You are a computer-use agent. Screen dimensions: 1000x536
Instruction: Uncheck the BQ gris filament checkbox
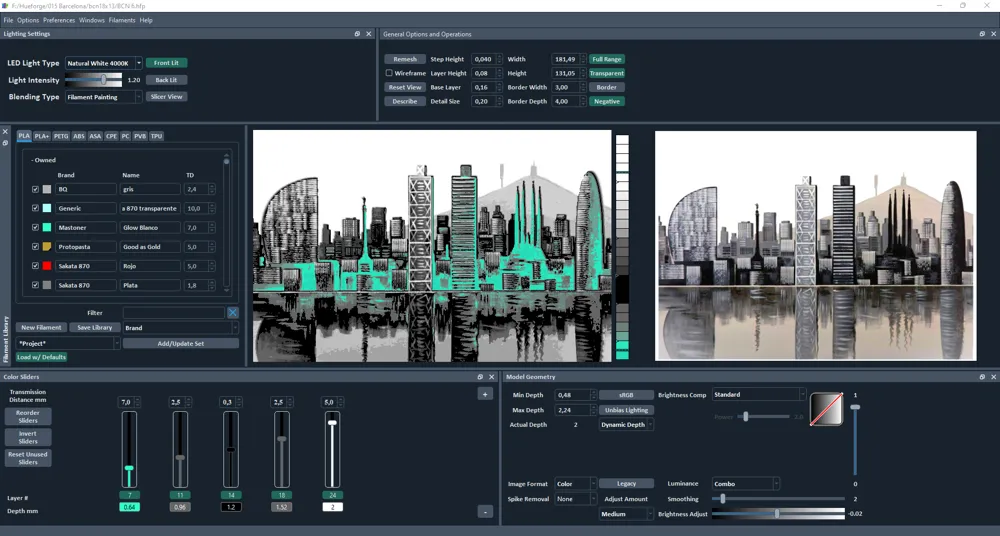pyautogui.click(x=35, y=189)
